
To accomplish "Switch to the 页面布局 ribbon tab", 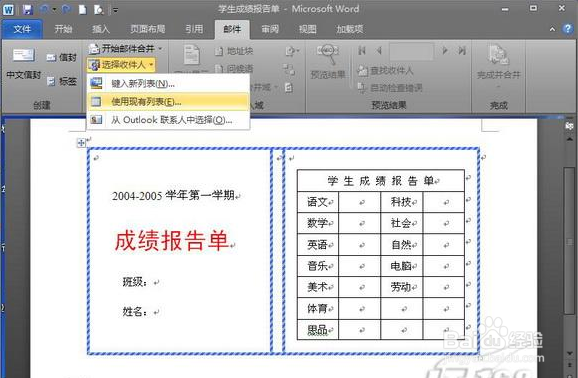I will tap(147, 29).
